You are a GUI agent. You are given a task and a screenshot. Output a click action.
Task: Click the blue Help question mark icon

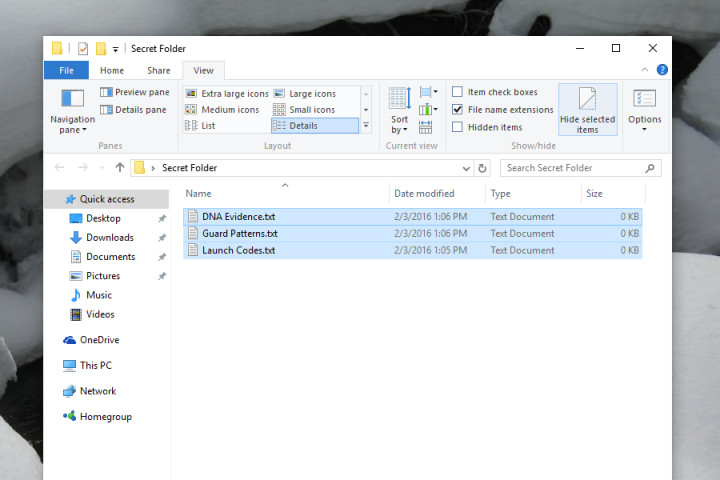click(662, 70)
